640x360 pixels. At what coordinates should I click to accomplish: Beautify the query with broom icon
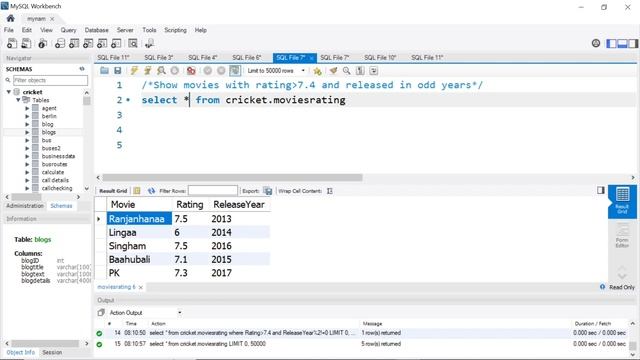[333, 71]
